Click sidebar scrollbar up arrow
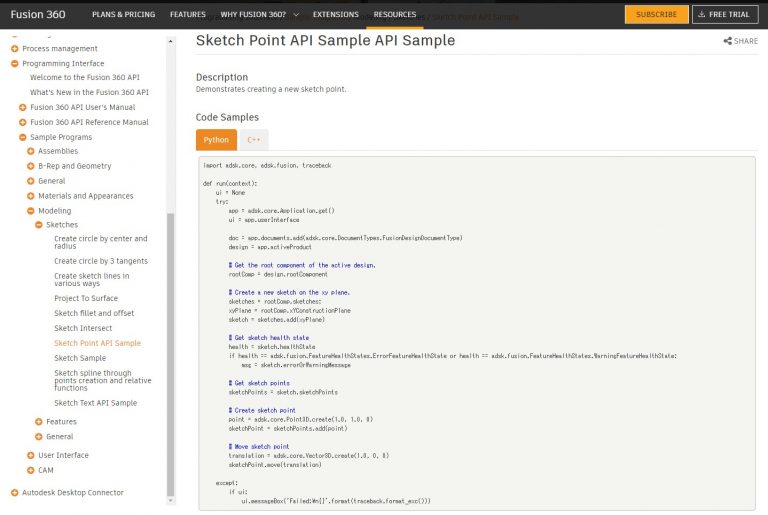This screenshot has width=768, height=515. [x=170, y=42]
